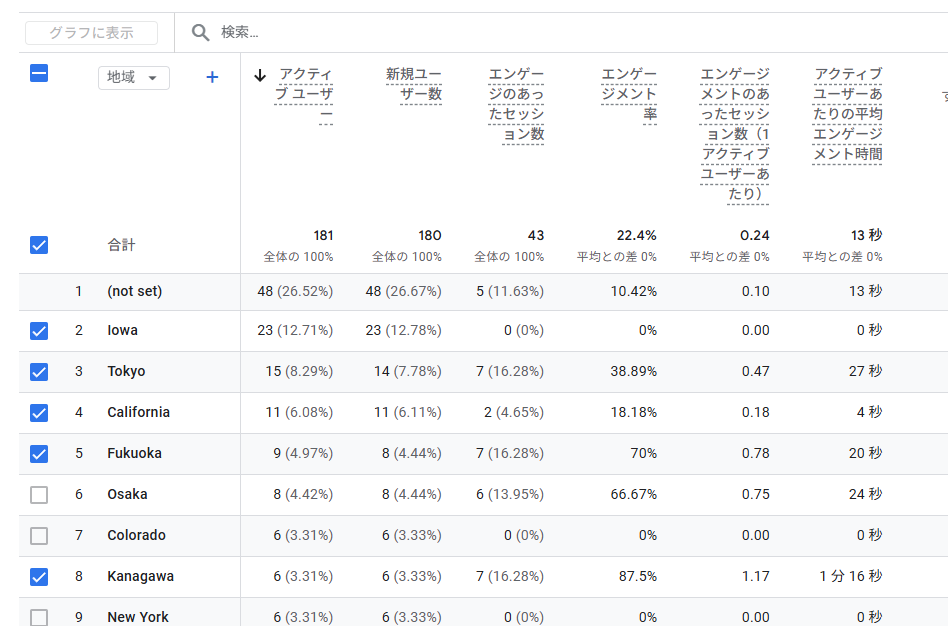Enable the New York row checkbox
The width and height of the screenshot is (948, 626).
pos(38,617)
